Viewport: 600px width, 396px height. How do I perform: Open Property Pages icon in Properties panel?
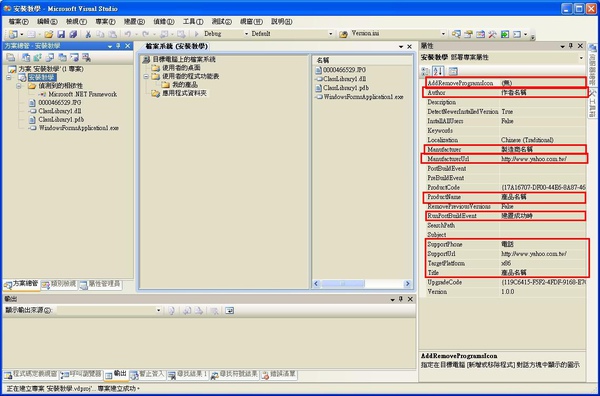[x=453, y=71]
